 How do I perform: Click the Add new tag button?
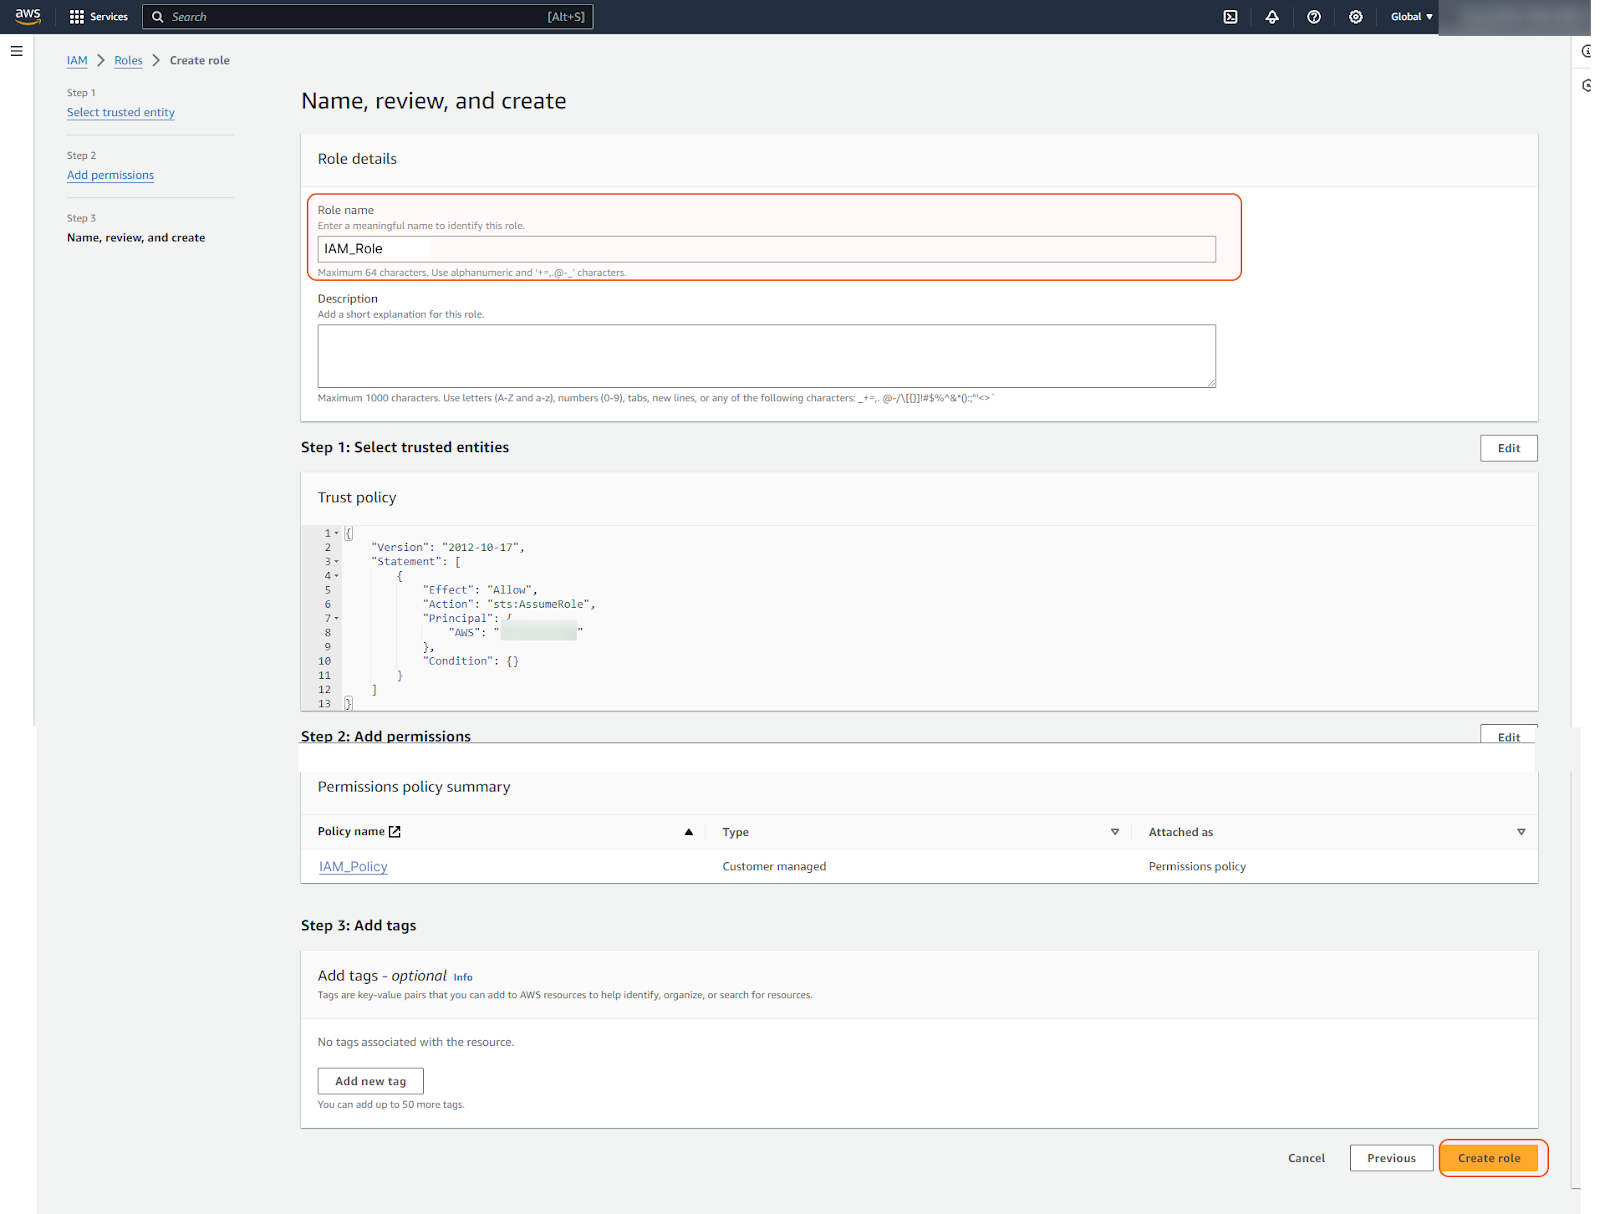pos(370,1081)
